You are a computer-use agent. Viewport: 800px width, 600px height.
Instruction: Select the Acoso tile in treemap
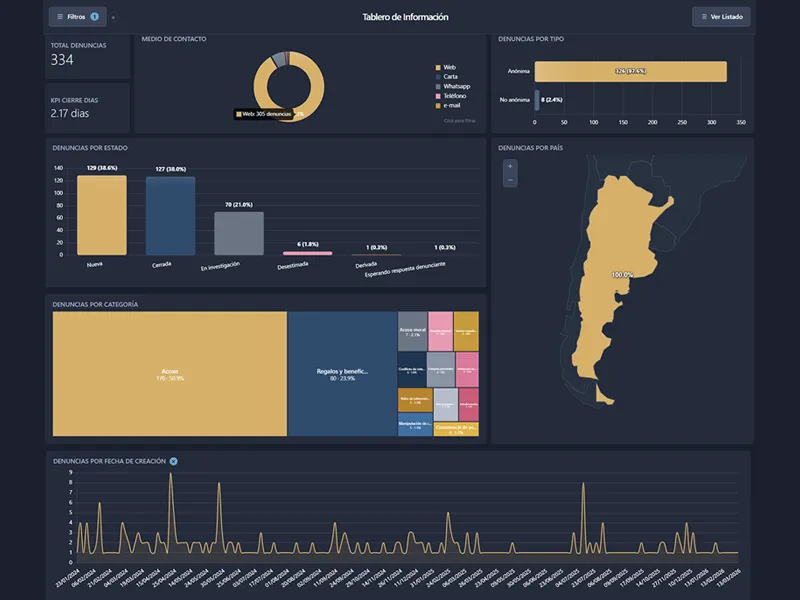pos(170,373)
